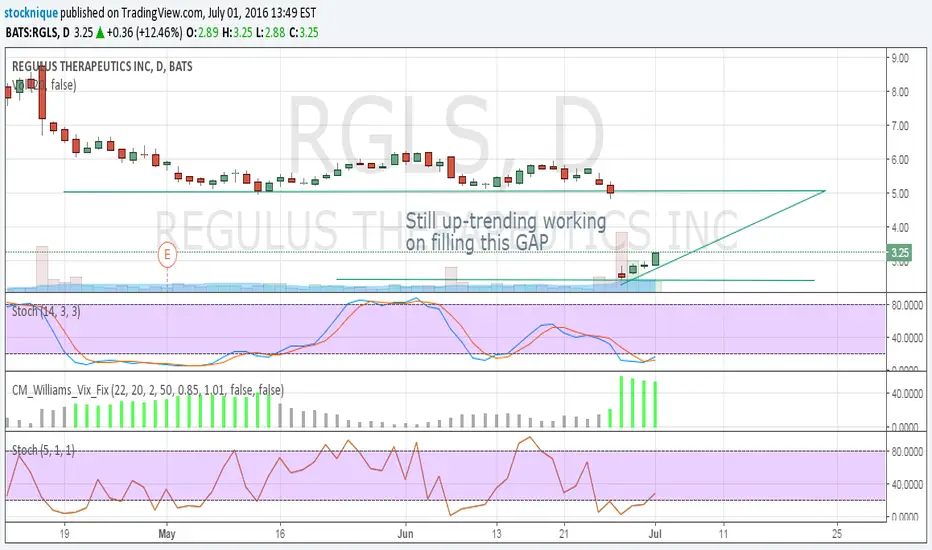Click the 4.00 price axis label
The image size is (932, 550).
point(900,228)
